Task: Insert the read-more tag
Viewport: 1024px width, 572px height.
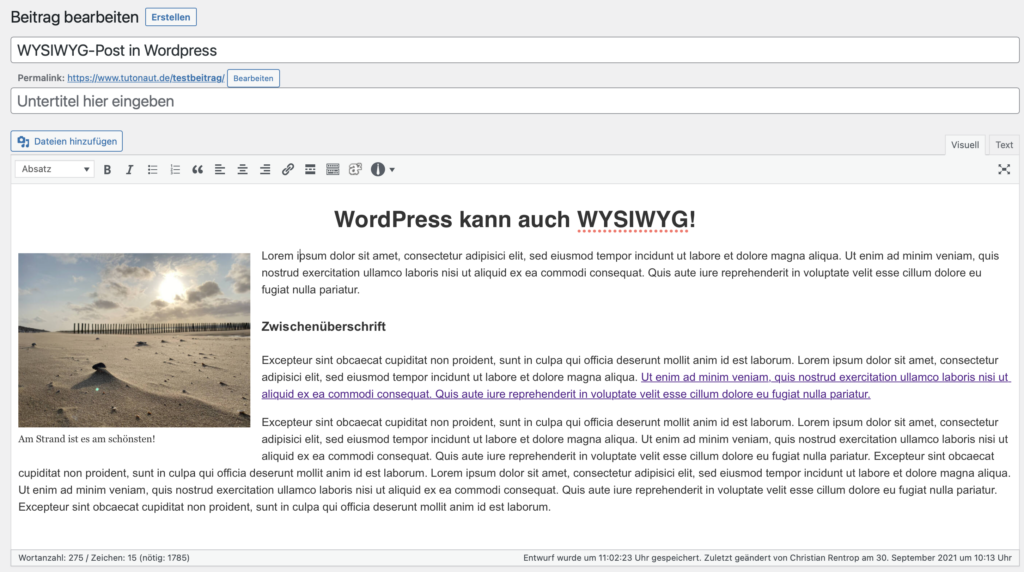Action: 310,170
